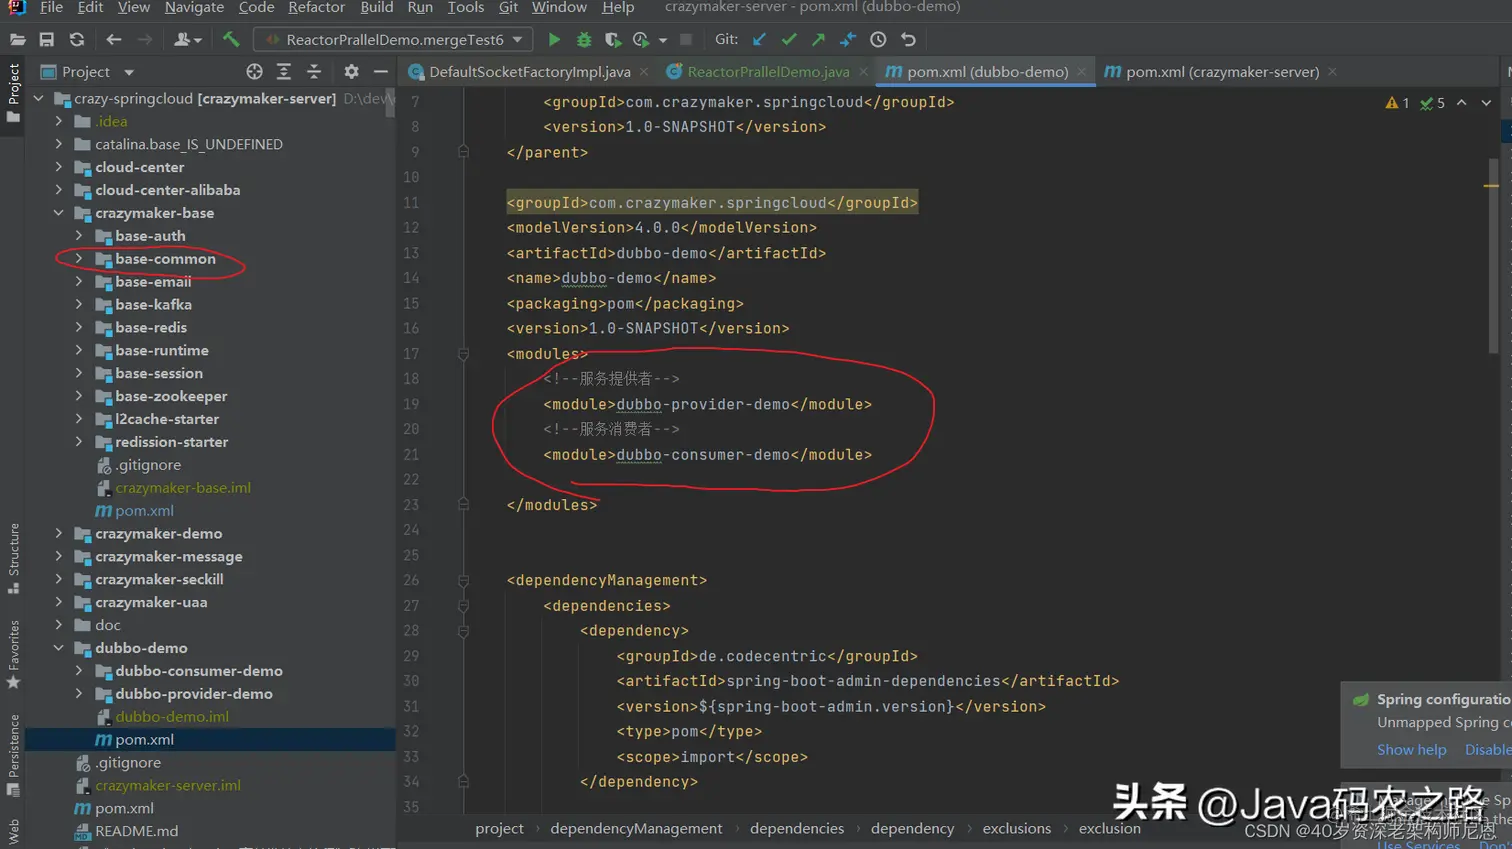Hide the Project panel with minus icon

pos(381,72)
